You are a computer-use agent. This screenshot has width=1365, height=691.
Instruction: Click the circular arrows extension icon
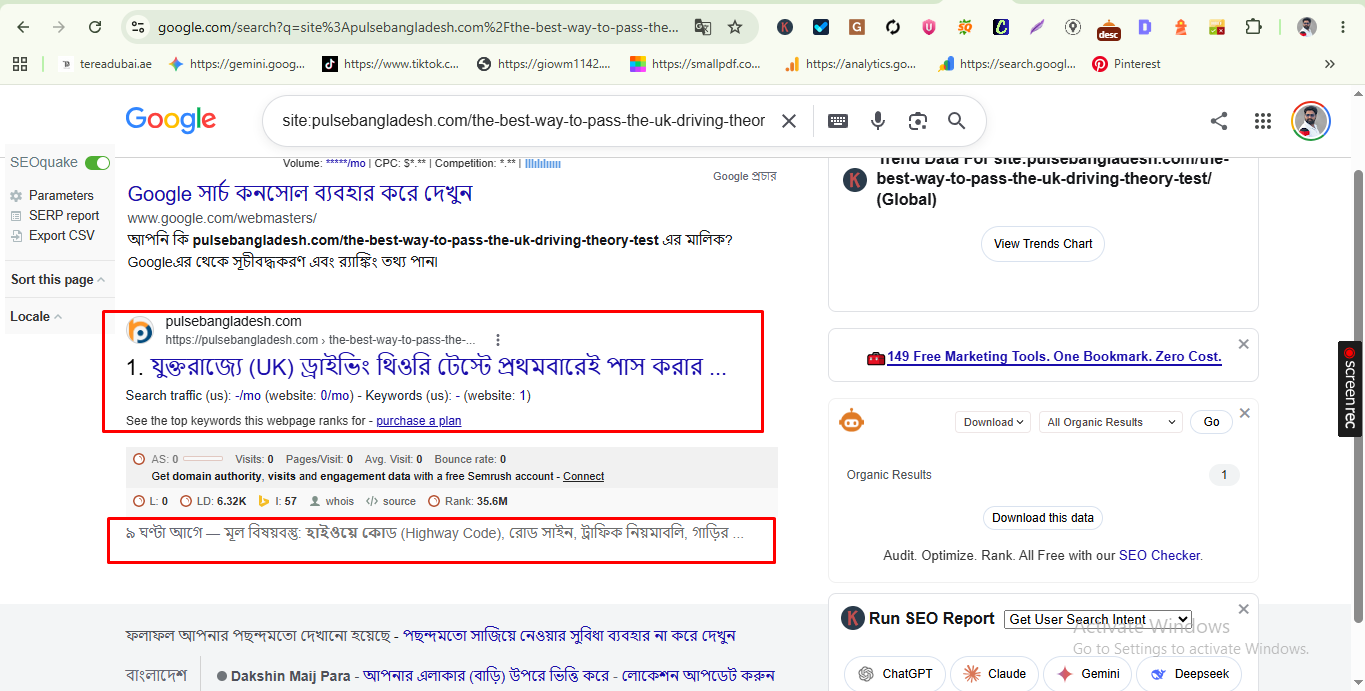tap(893, 27)
